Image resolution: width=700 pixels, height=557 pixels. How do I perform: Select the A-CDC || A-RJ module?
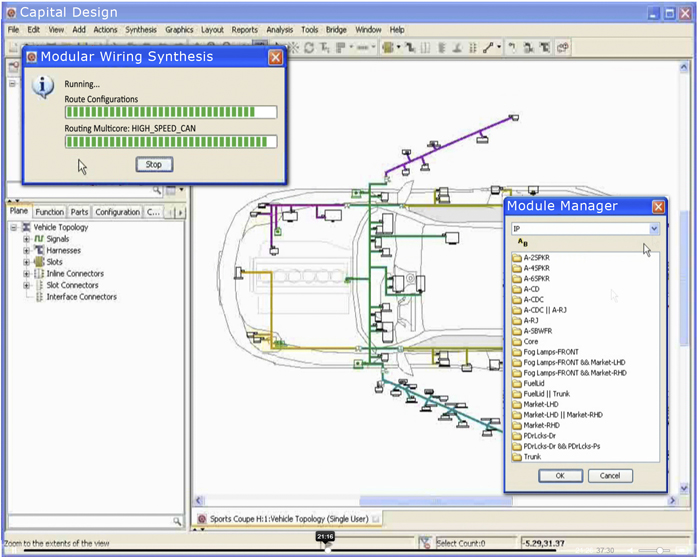pyautogui.click(x=545, y=310)
